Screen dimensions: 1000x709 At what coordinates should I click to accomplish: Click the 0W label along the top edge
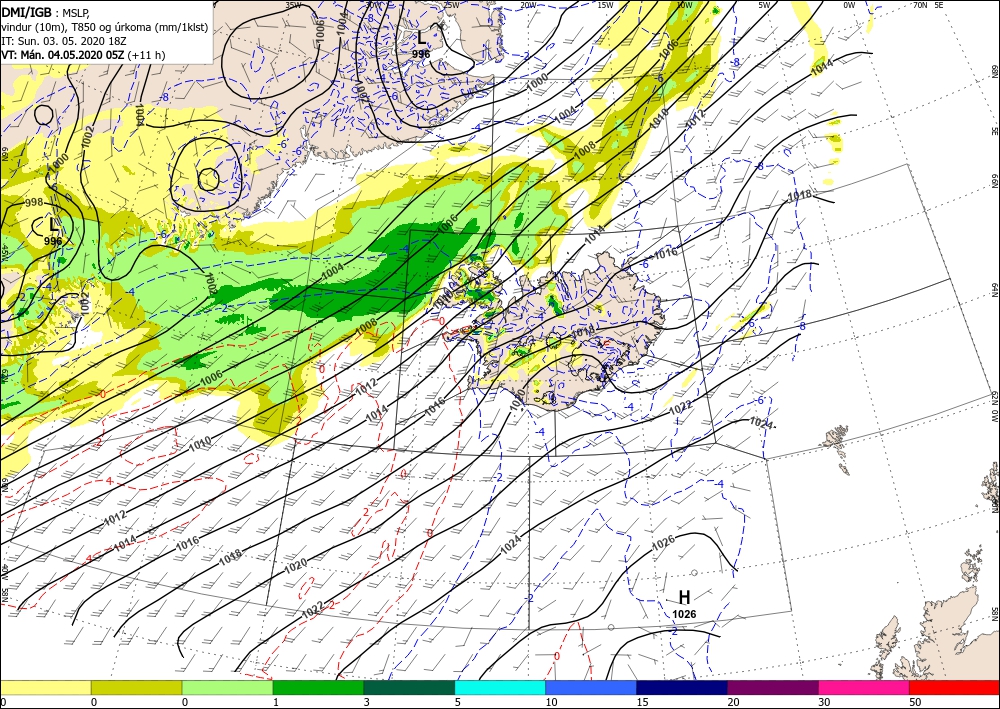pos(849,5)
